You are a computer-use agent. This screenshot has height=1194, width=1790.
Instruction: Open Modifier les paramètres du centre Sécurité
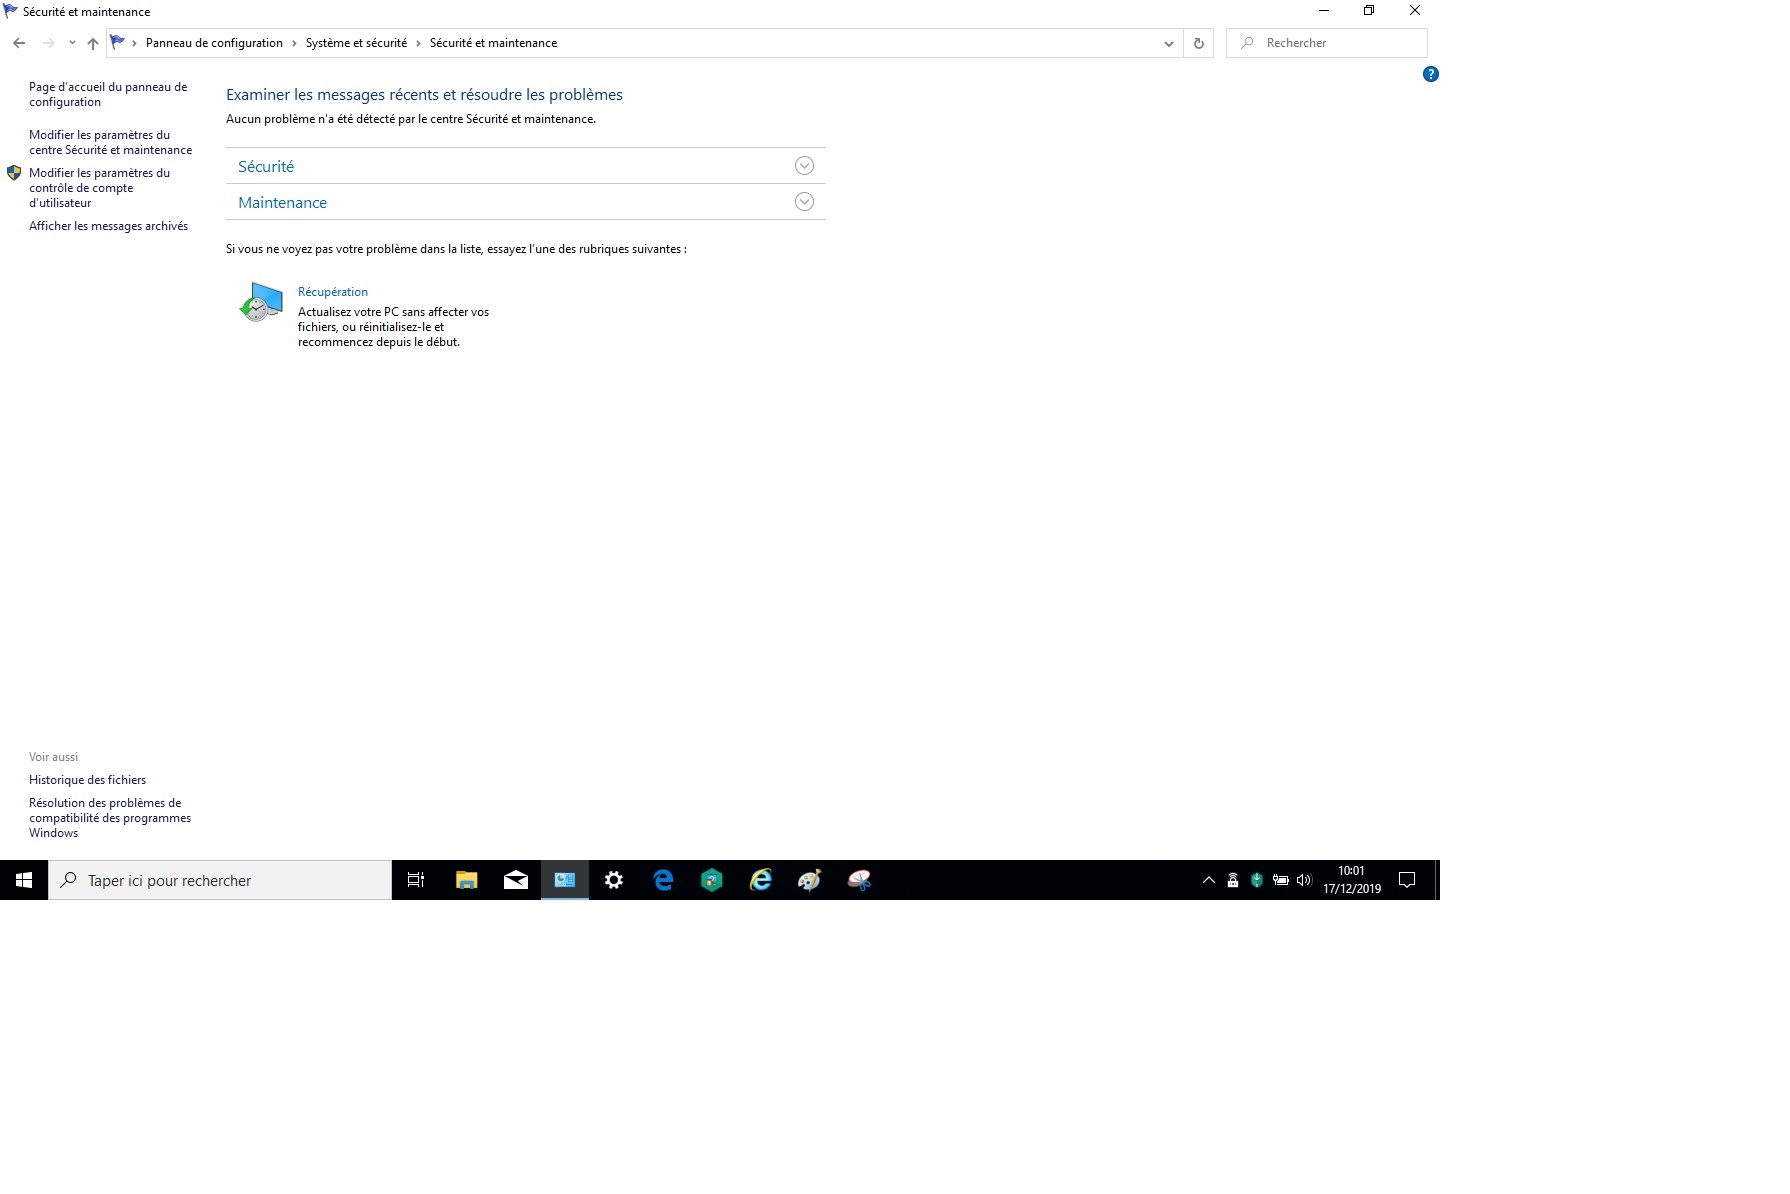[x=110, y=142]
